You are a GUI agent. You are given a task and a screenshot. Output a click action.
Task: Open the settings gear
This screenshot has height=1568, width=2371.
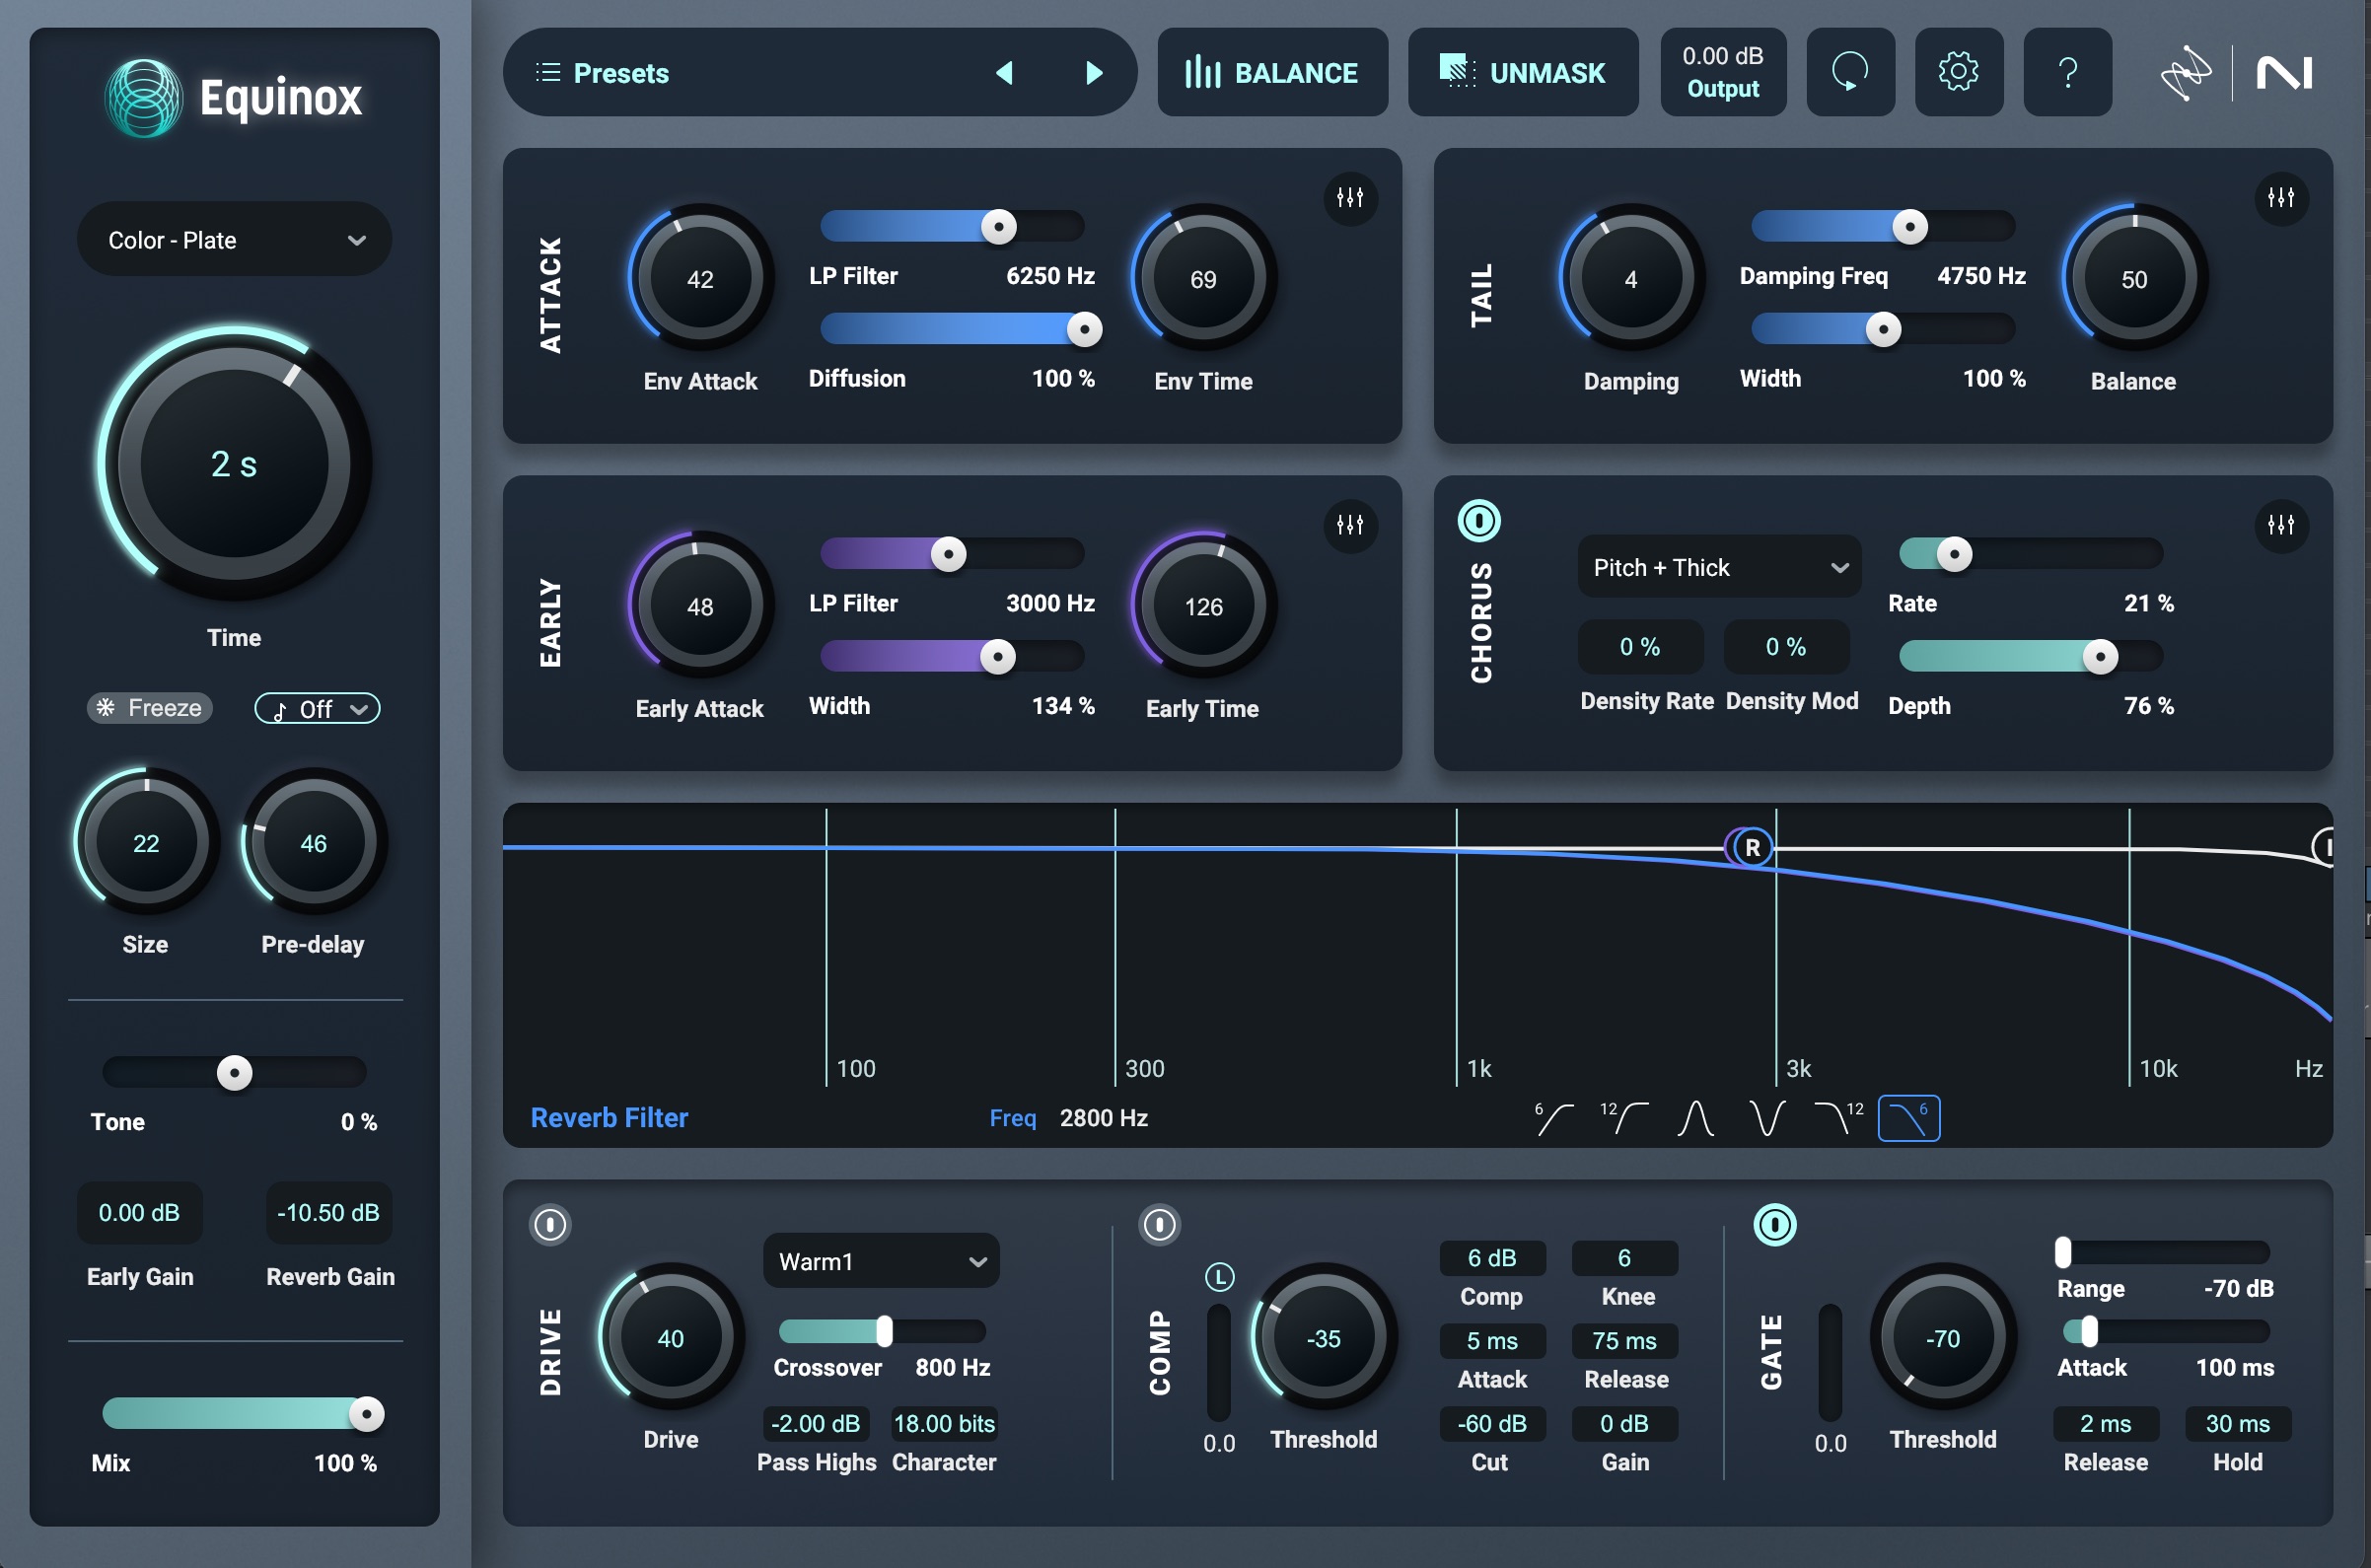pyautogui.click(x=1958, y=72)
